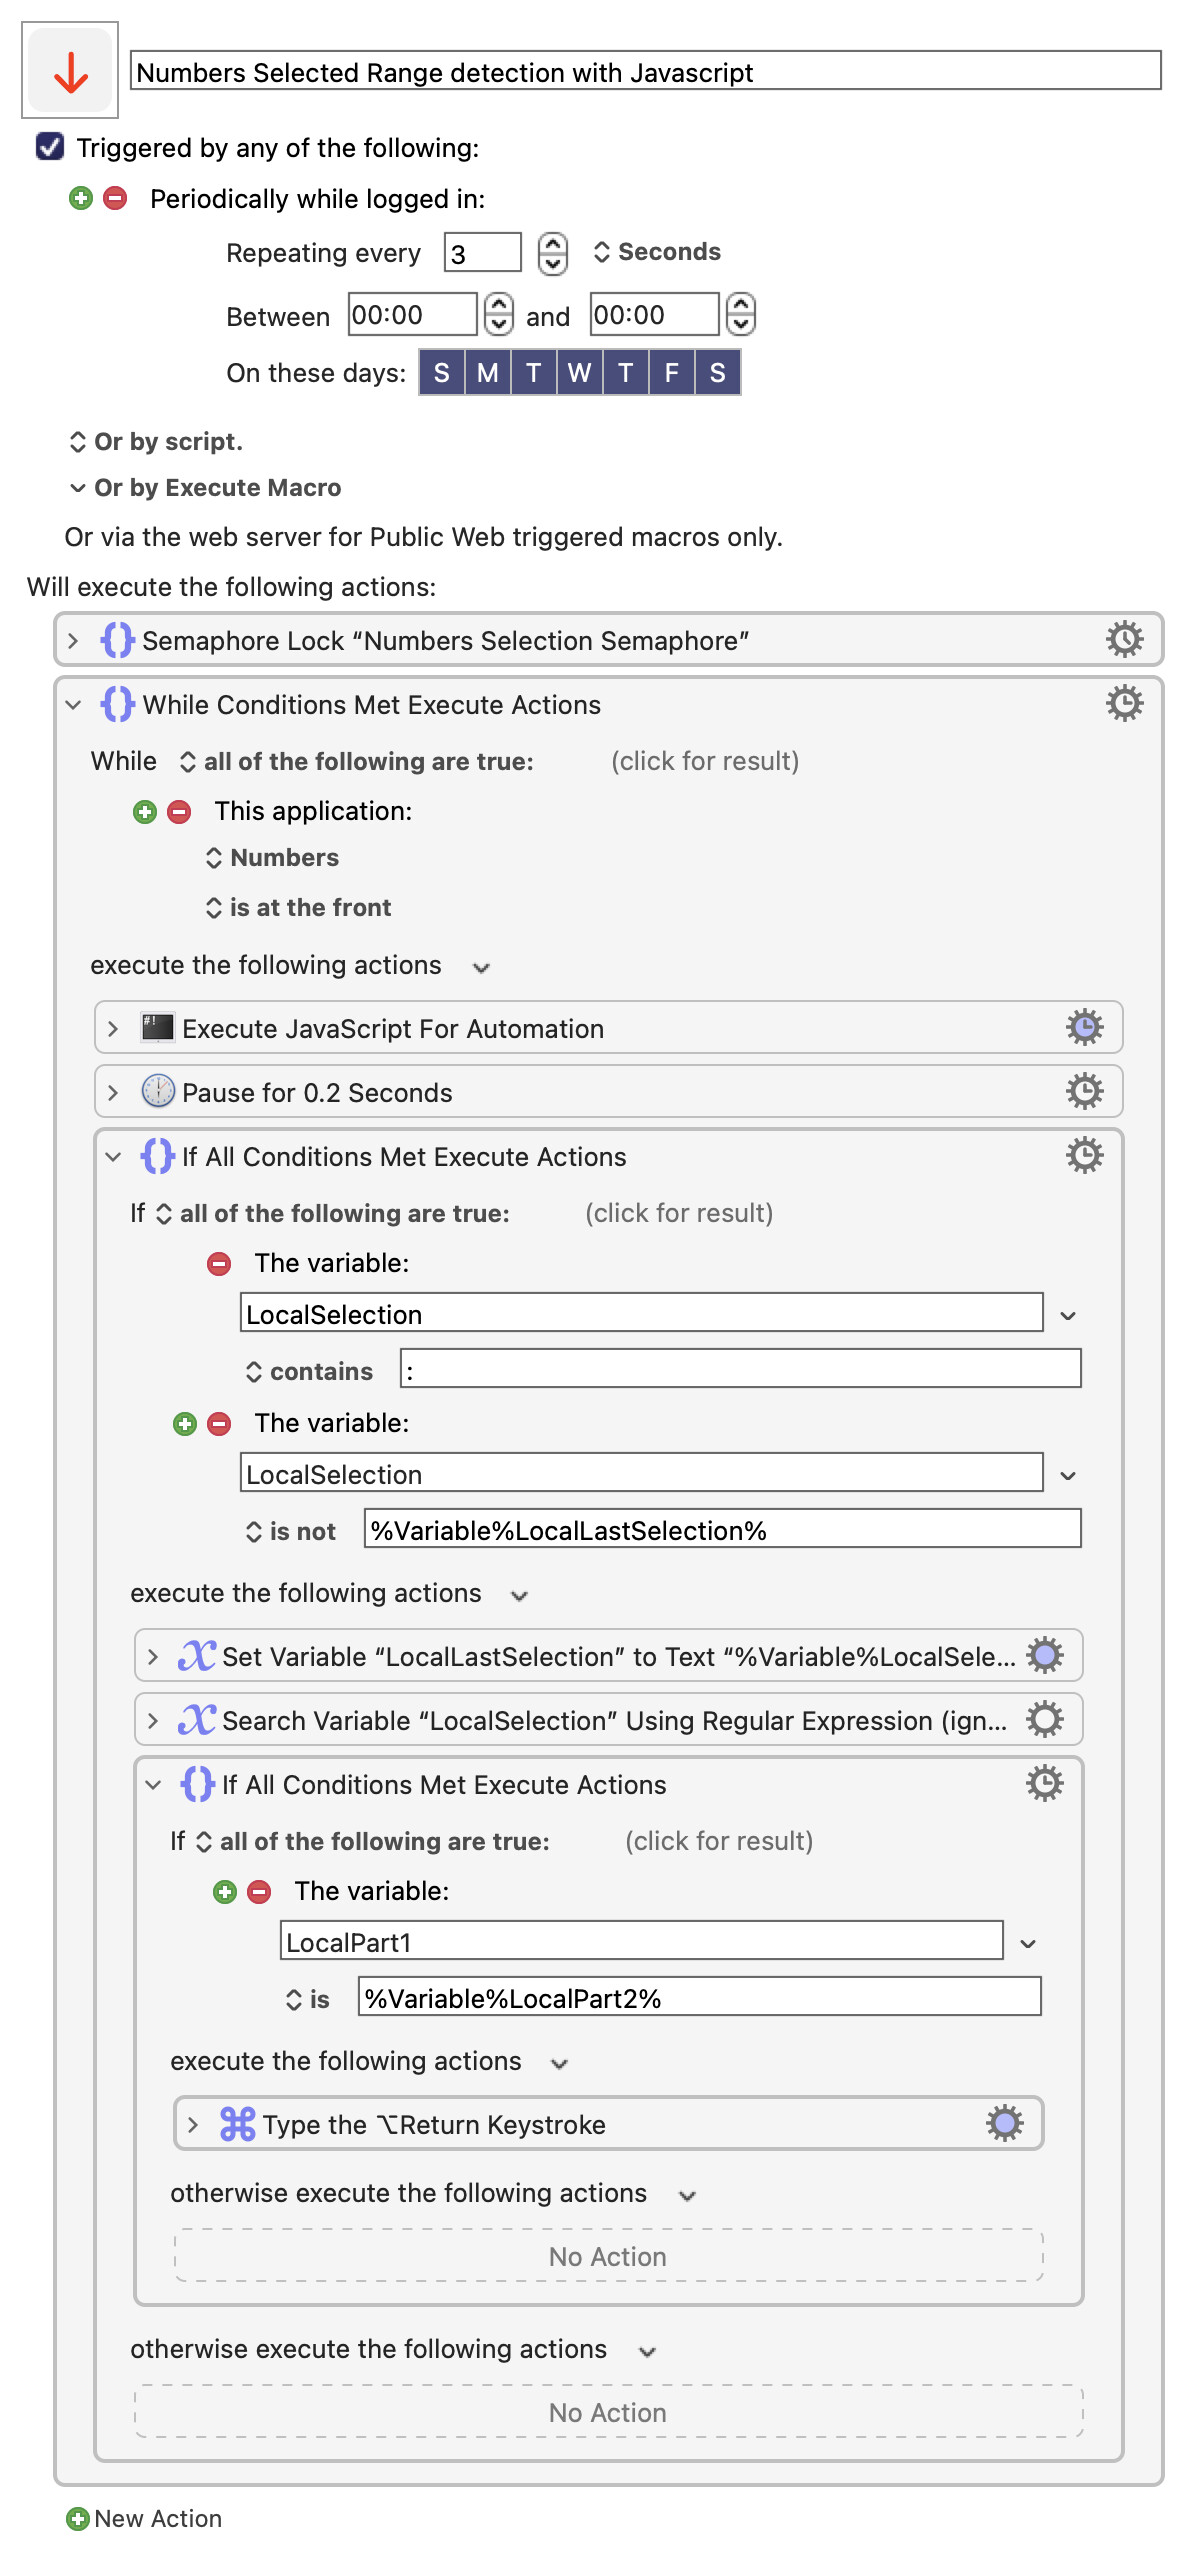Add a new trigger with green plus
This screenshot has height=2552, width=1186.
click(81, 198)
